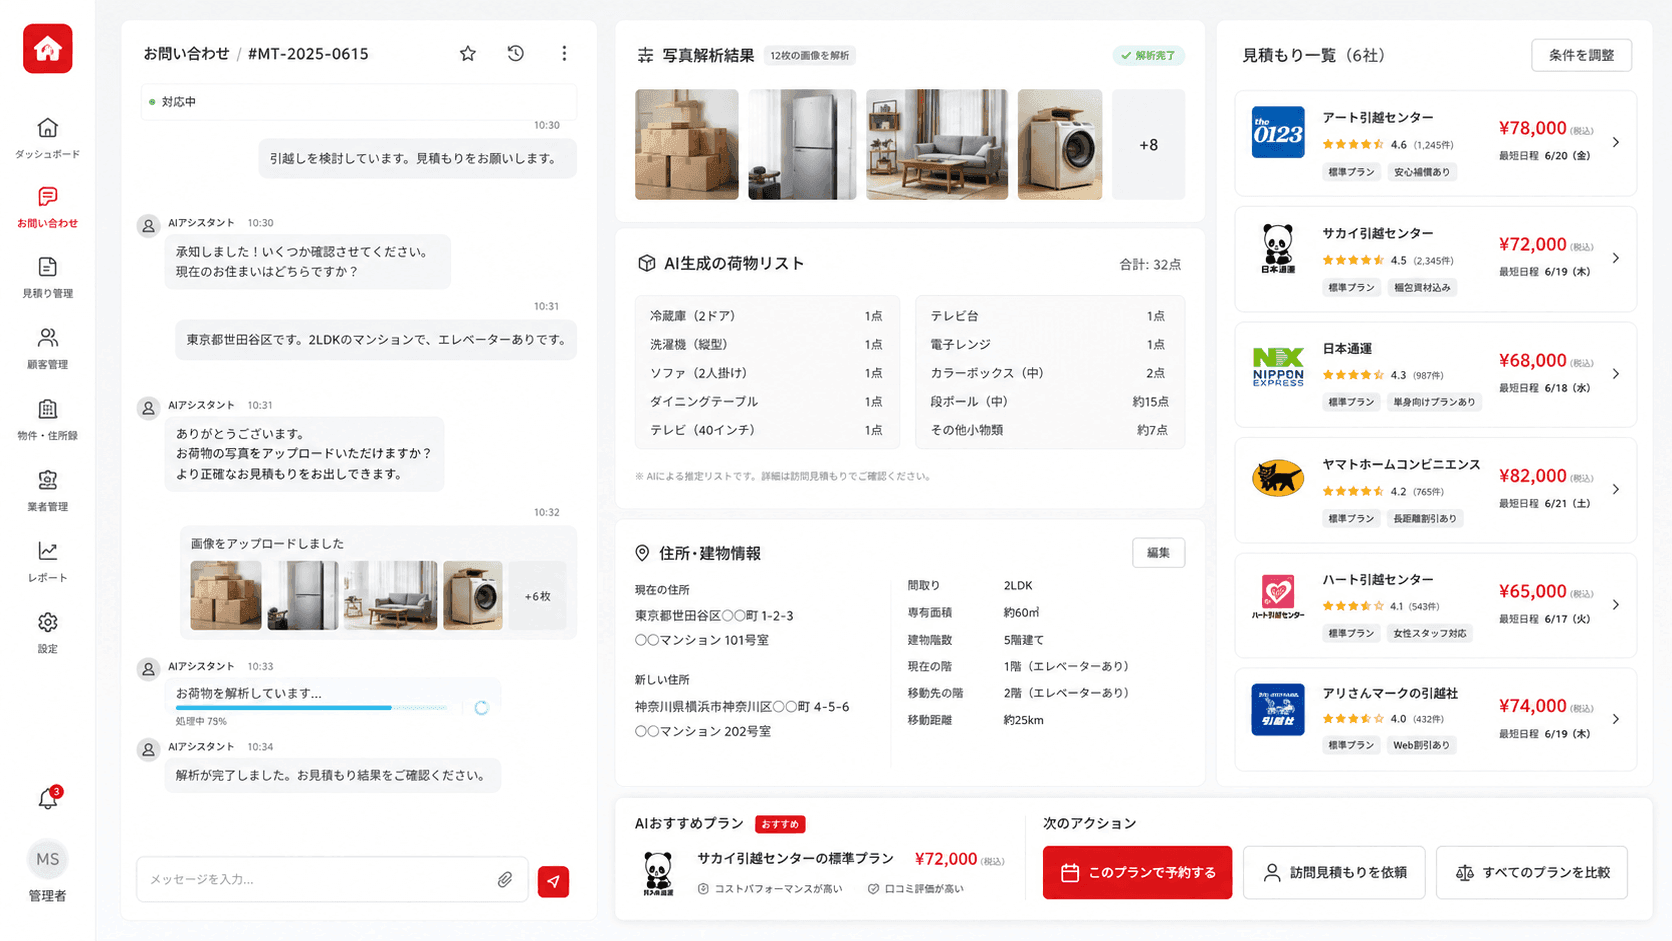Image resolution: width=1672 pixels, height=941 pixels.
Task: Open ダッシュボード from the sidebar
Action: click(47, 138)
